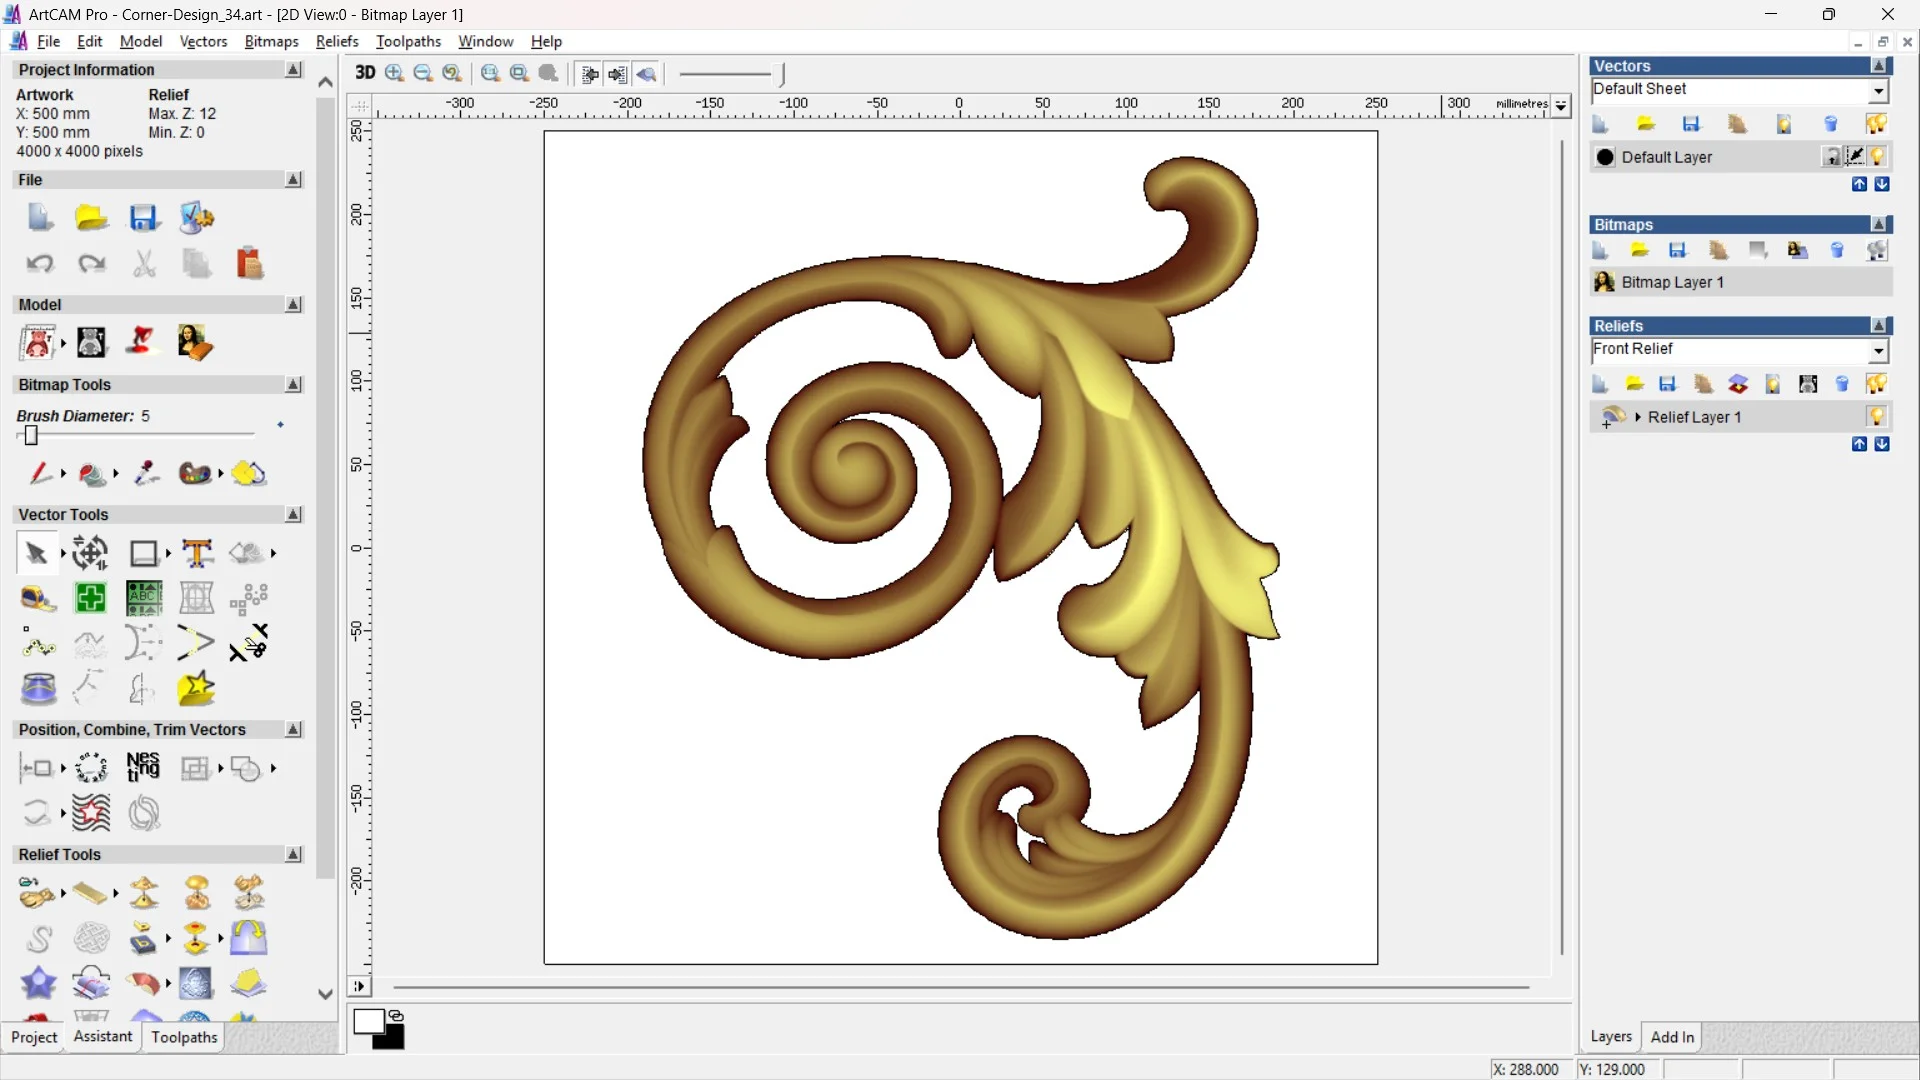This screenshot has width=1920, height=1080.
Task: Click the Nesting vectors tool icon
Action: point(143,768)
